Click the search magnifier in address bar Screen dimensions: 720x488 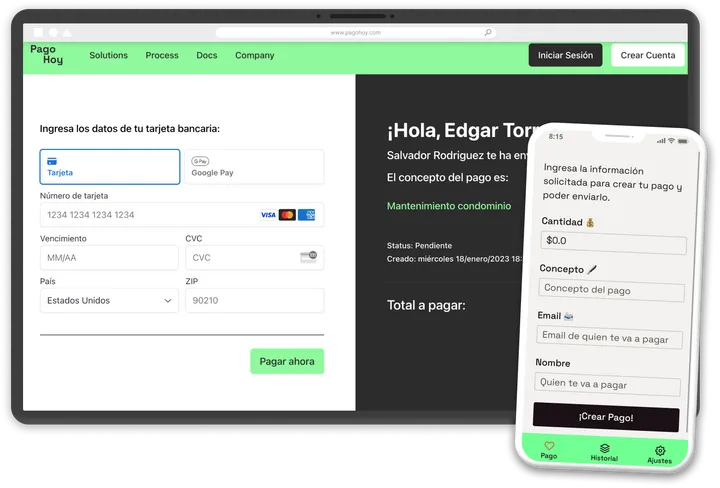coord(488,32)
